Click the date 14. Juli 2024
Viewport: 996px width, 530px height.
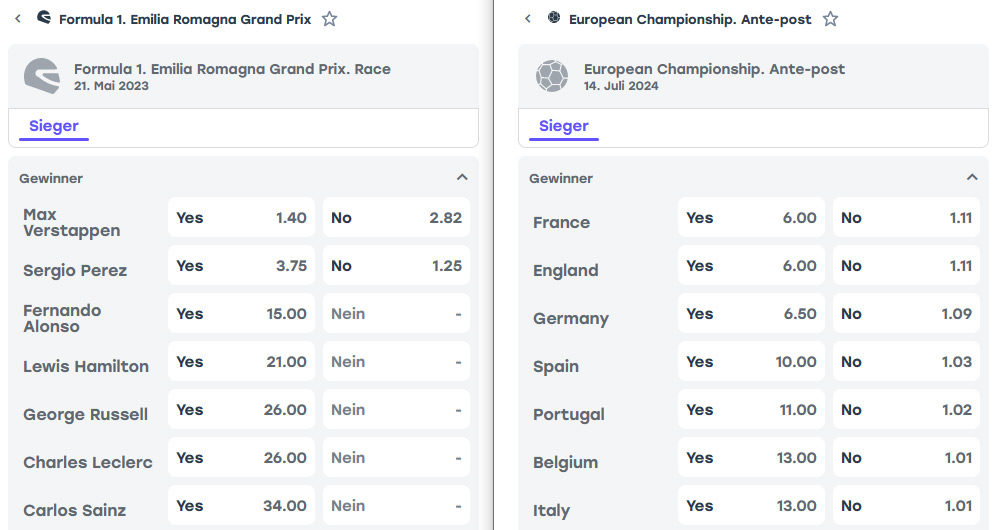pyautogui.click(x=621, y=86)
